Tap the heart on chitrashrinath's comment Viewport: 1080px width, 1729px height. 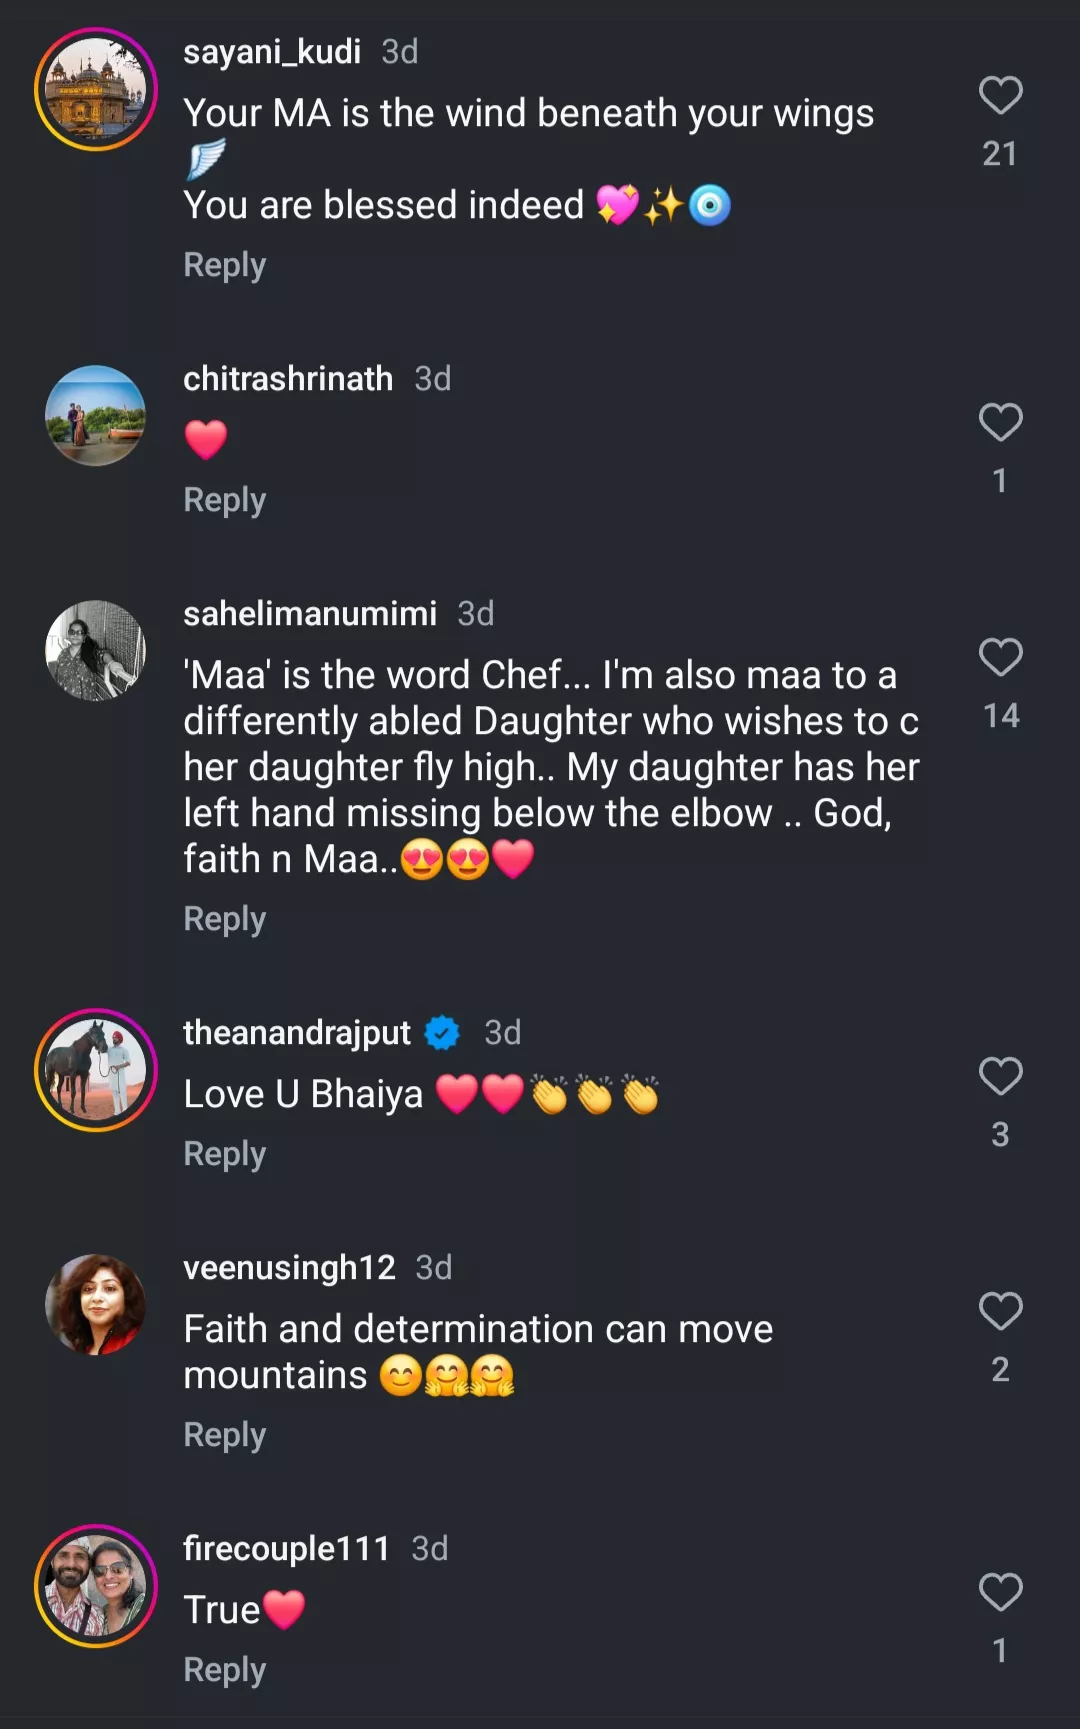[x=1000, y=423]
